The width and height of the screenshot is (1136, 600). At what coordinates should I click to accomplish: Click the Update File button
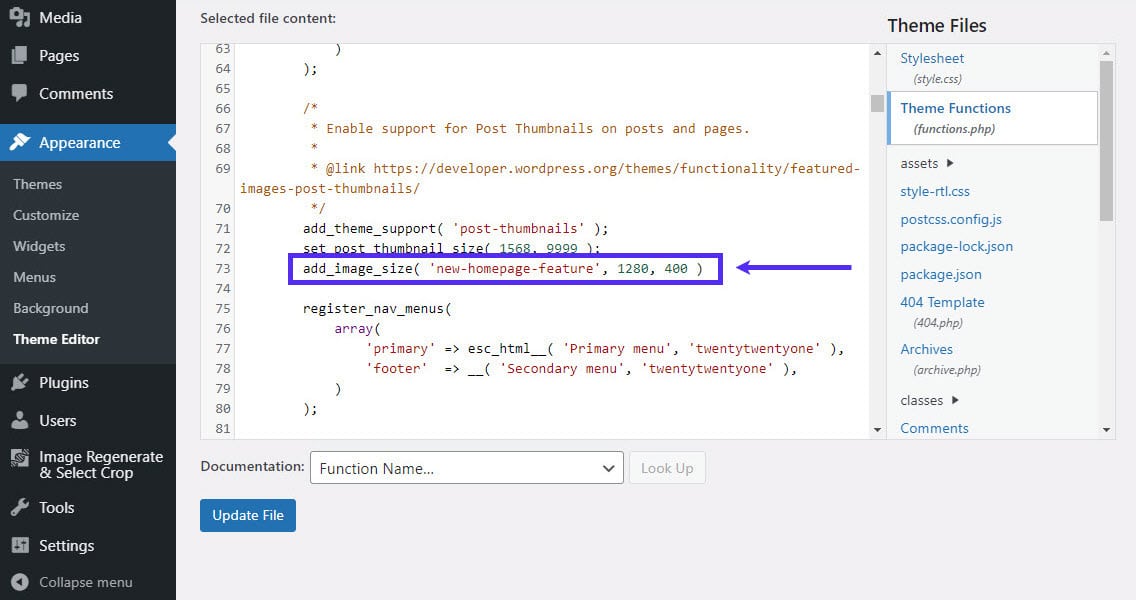click(x=247, y=515)
